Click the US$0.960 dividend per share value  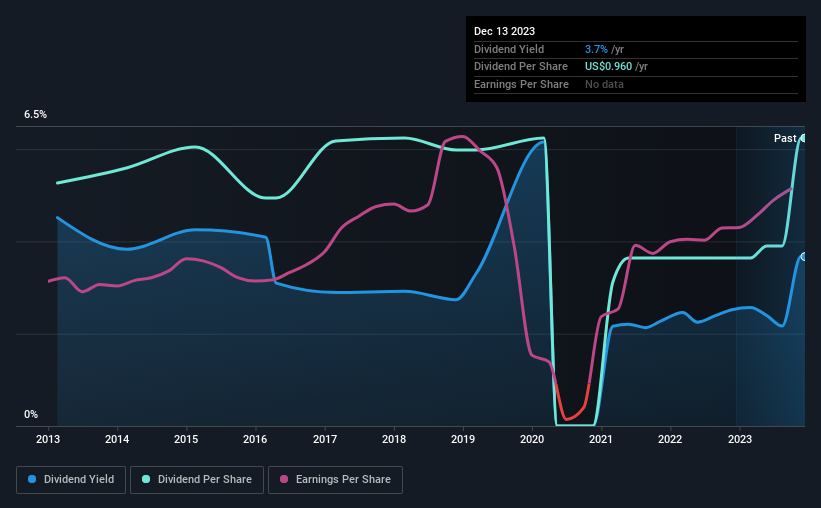point(608,67)
